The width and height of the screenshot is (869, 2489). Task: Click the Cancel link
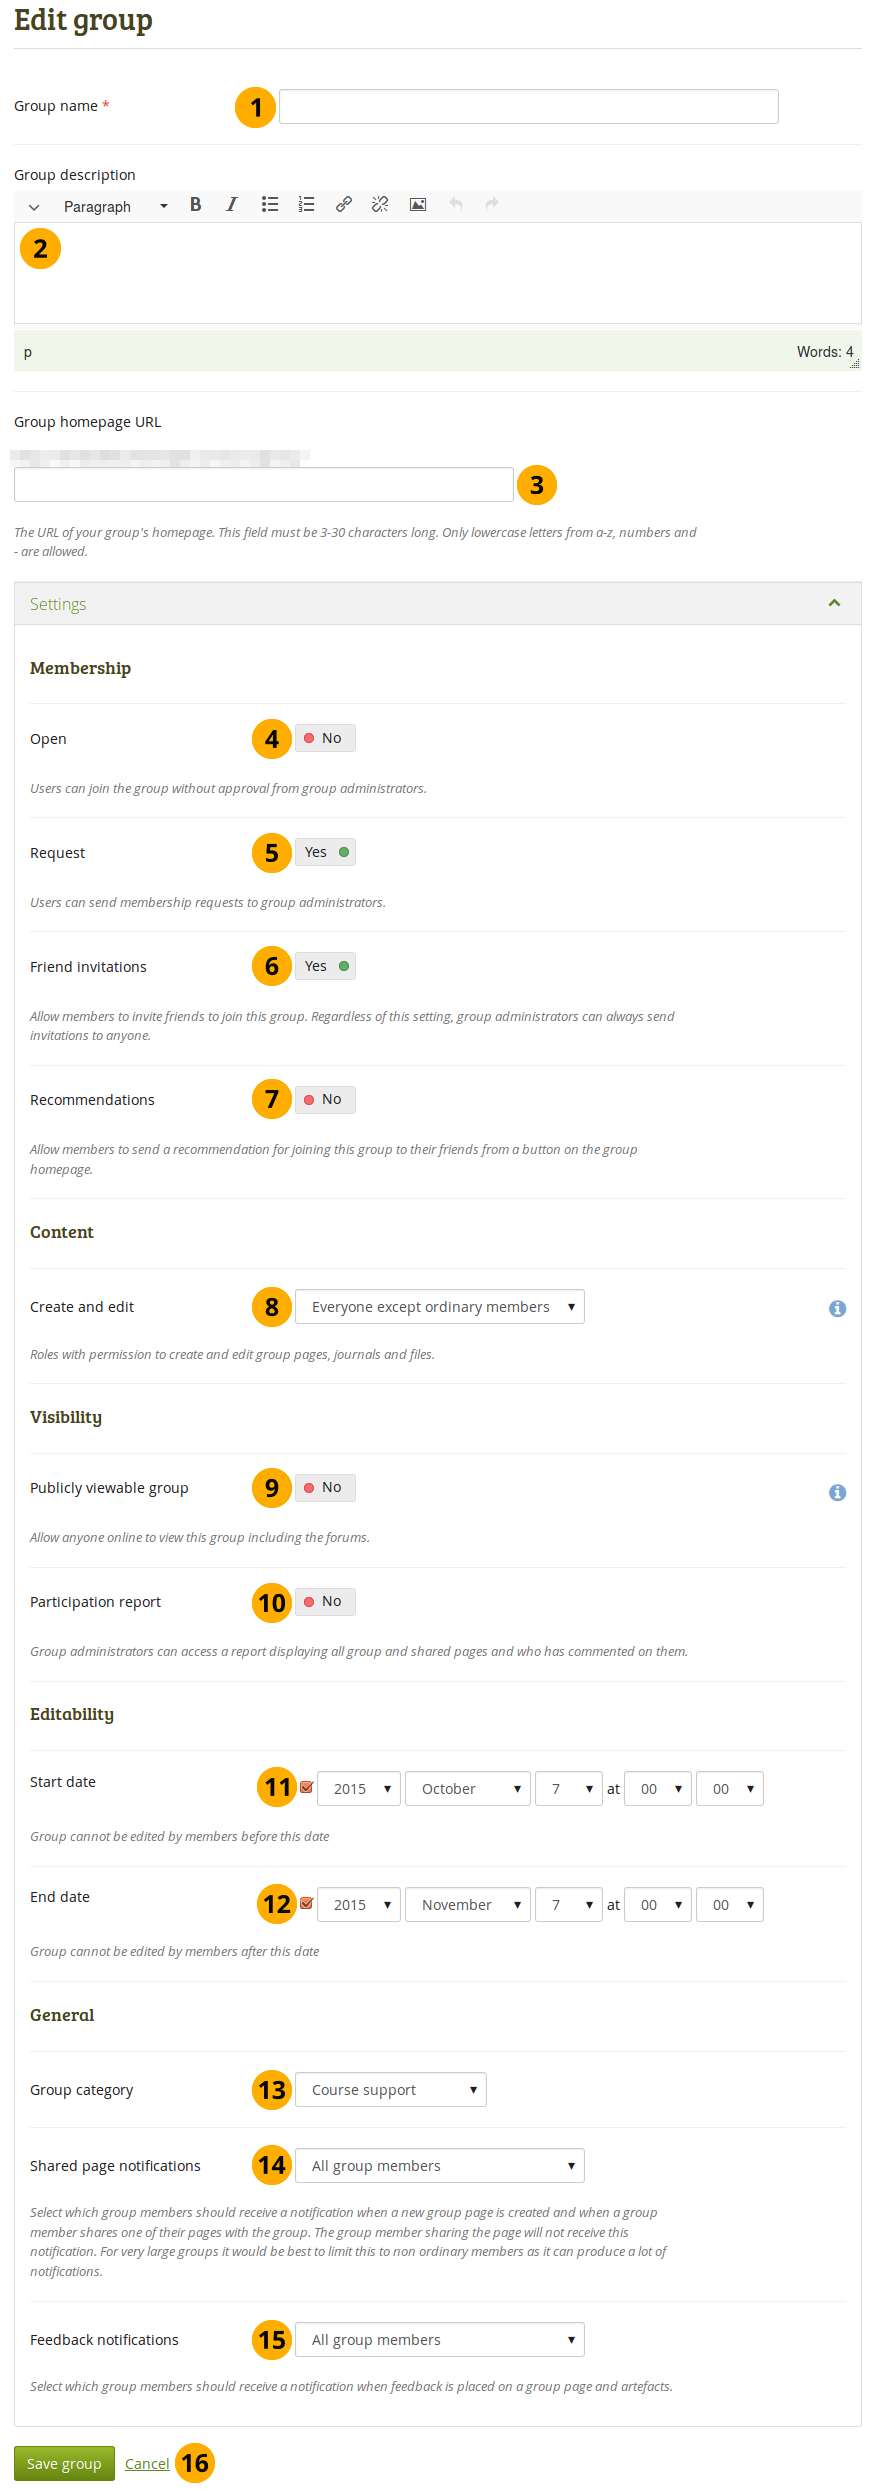point(147,2463)
